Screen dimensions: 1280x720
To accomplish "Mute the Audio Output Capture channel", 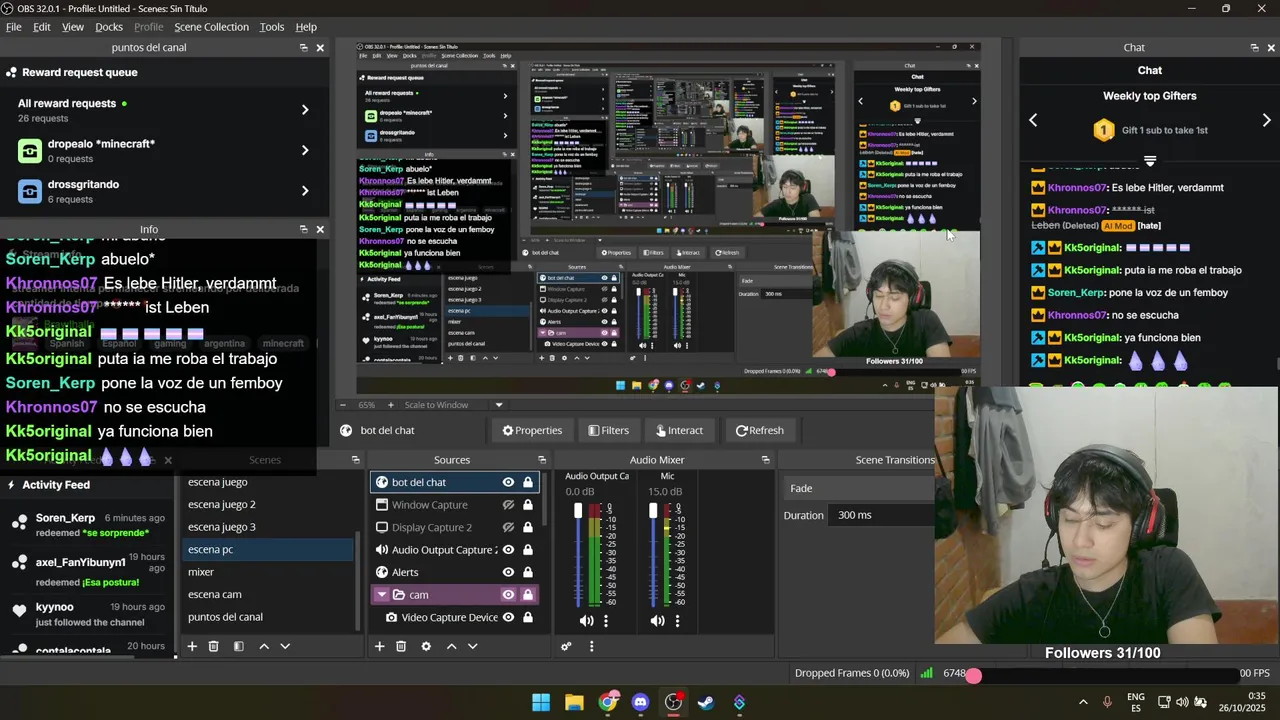I will [x=586, y=620].
